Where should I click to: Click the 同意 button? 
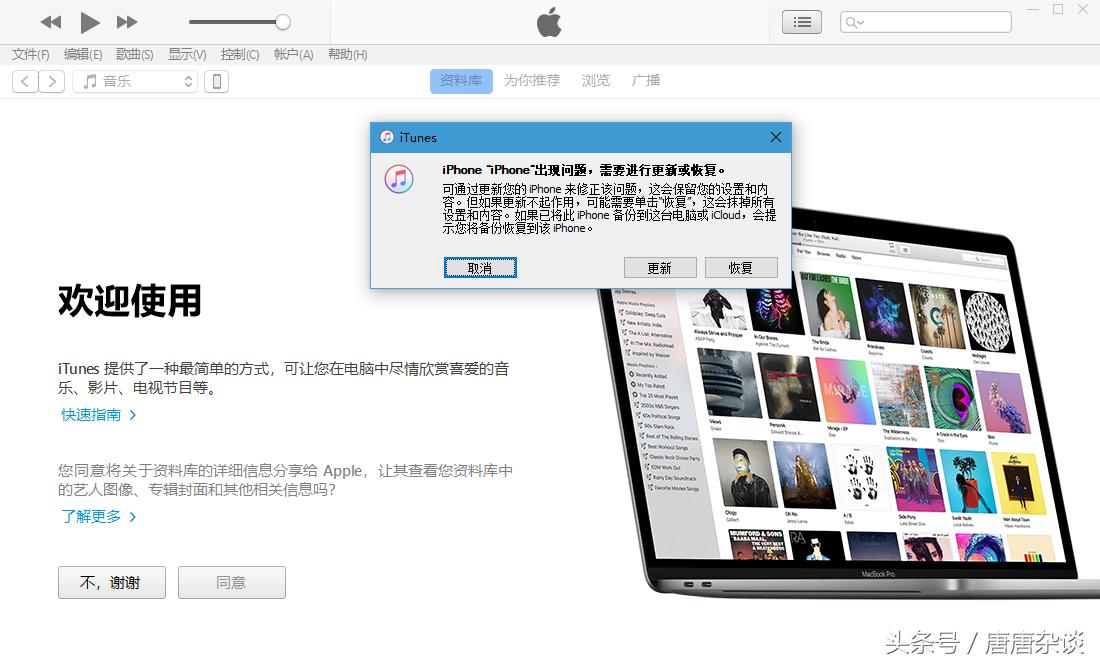coord(232,583)
